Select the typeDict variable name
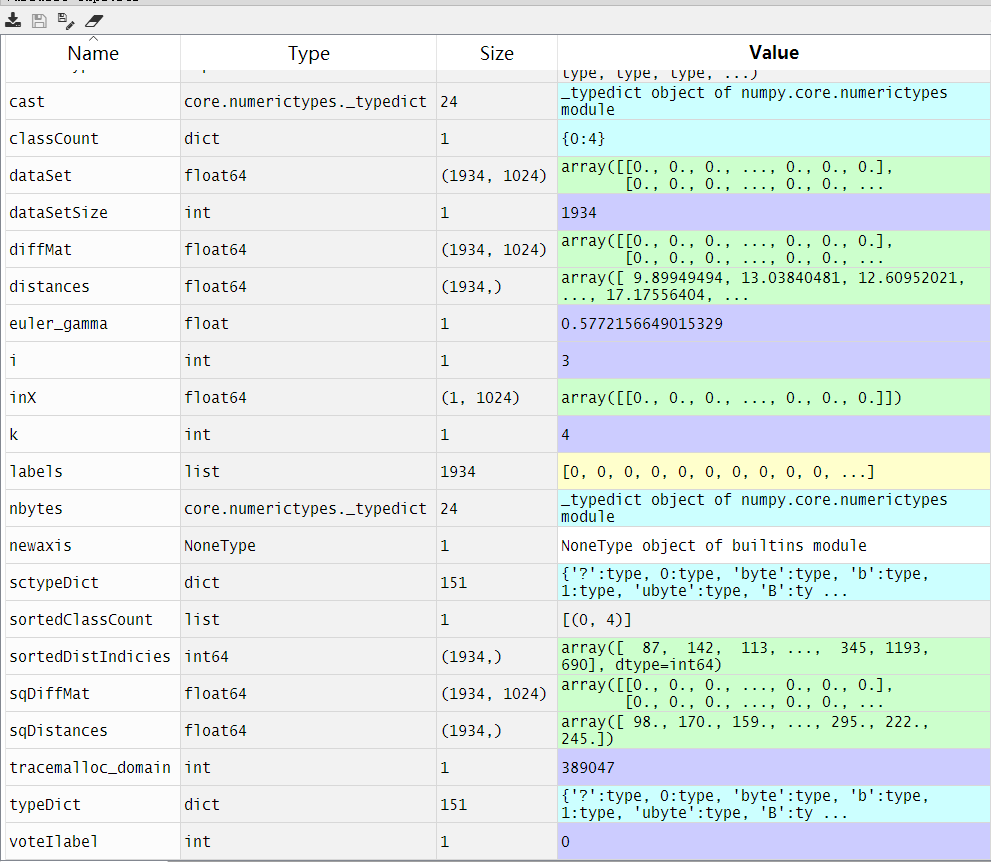 pos(45,804)
